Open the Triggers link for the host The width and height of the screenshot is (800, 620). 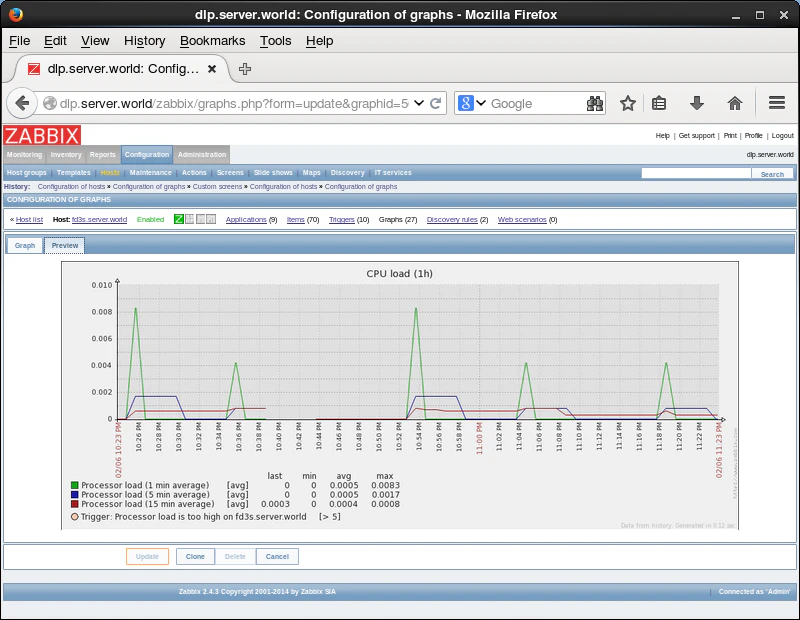tap(341, 219)
